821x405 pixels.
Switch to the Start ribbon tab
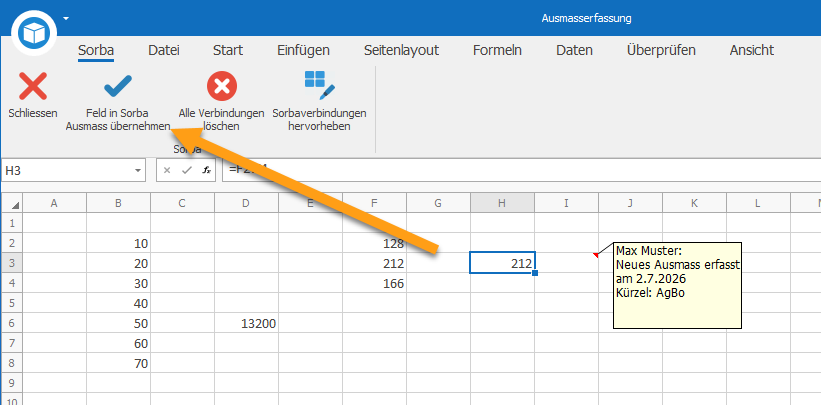pyautogui.click(x=228, y=51)
